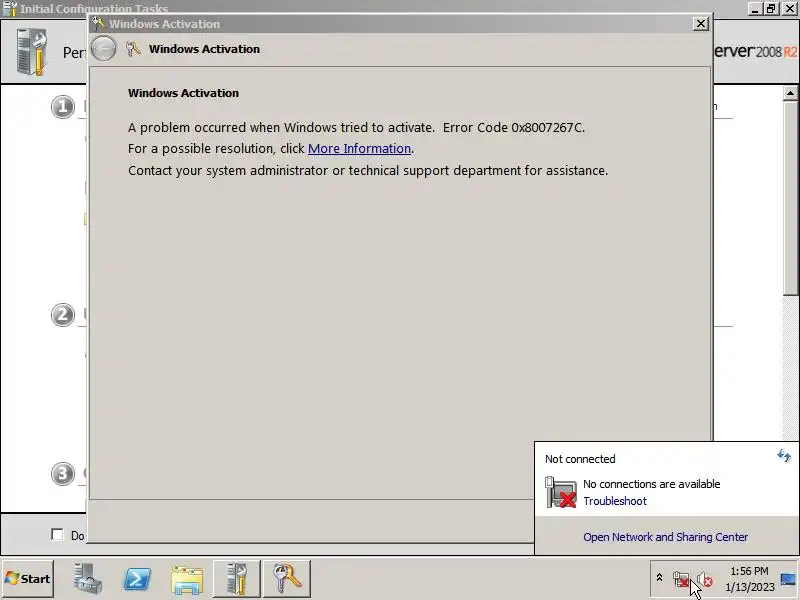This screenshot has height=600, width=800.
Task: Show hidden tray icons arrow
Action: point(659,578)
